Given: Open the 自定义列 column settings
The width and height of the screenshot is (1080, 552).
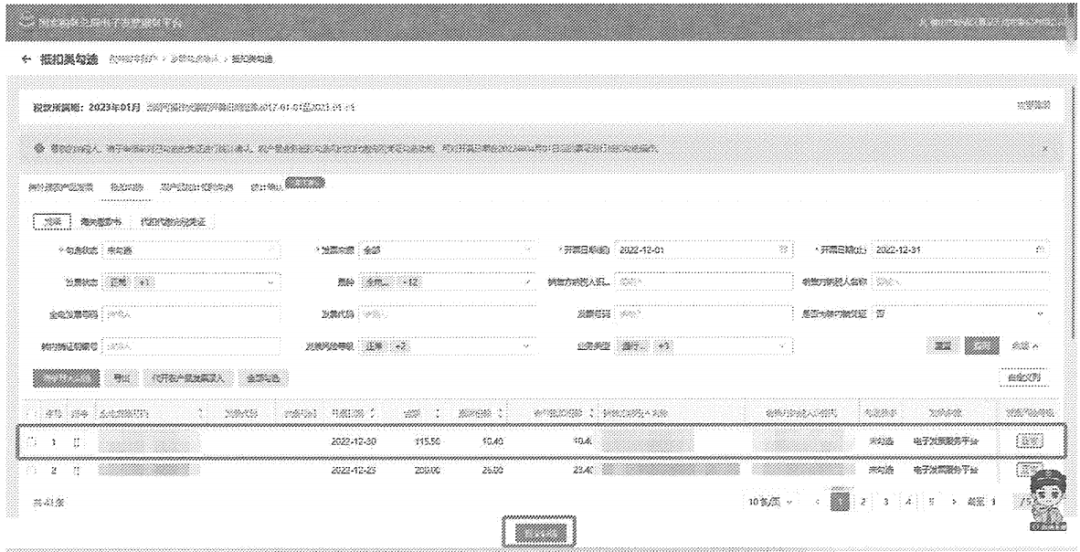Looking at the screenshot, I should tap(1024, 377).
